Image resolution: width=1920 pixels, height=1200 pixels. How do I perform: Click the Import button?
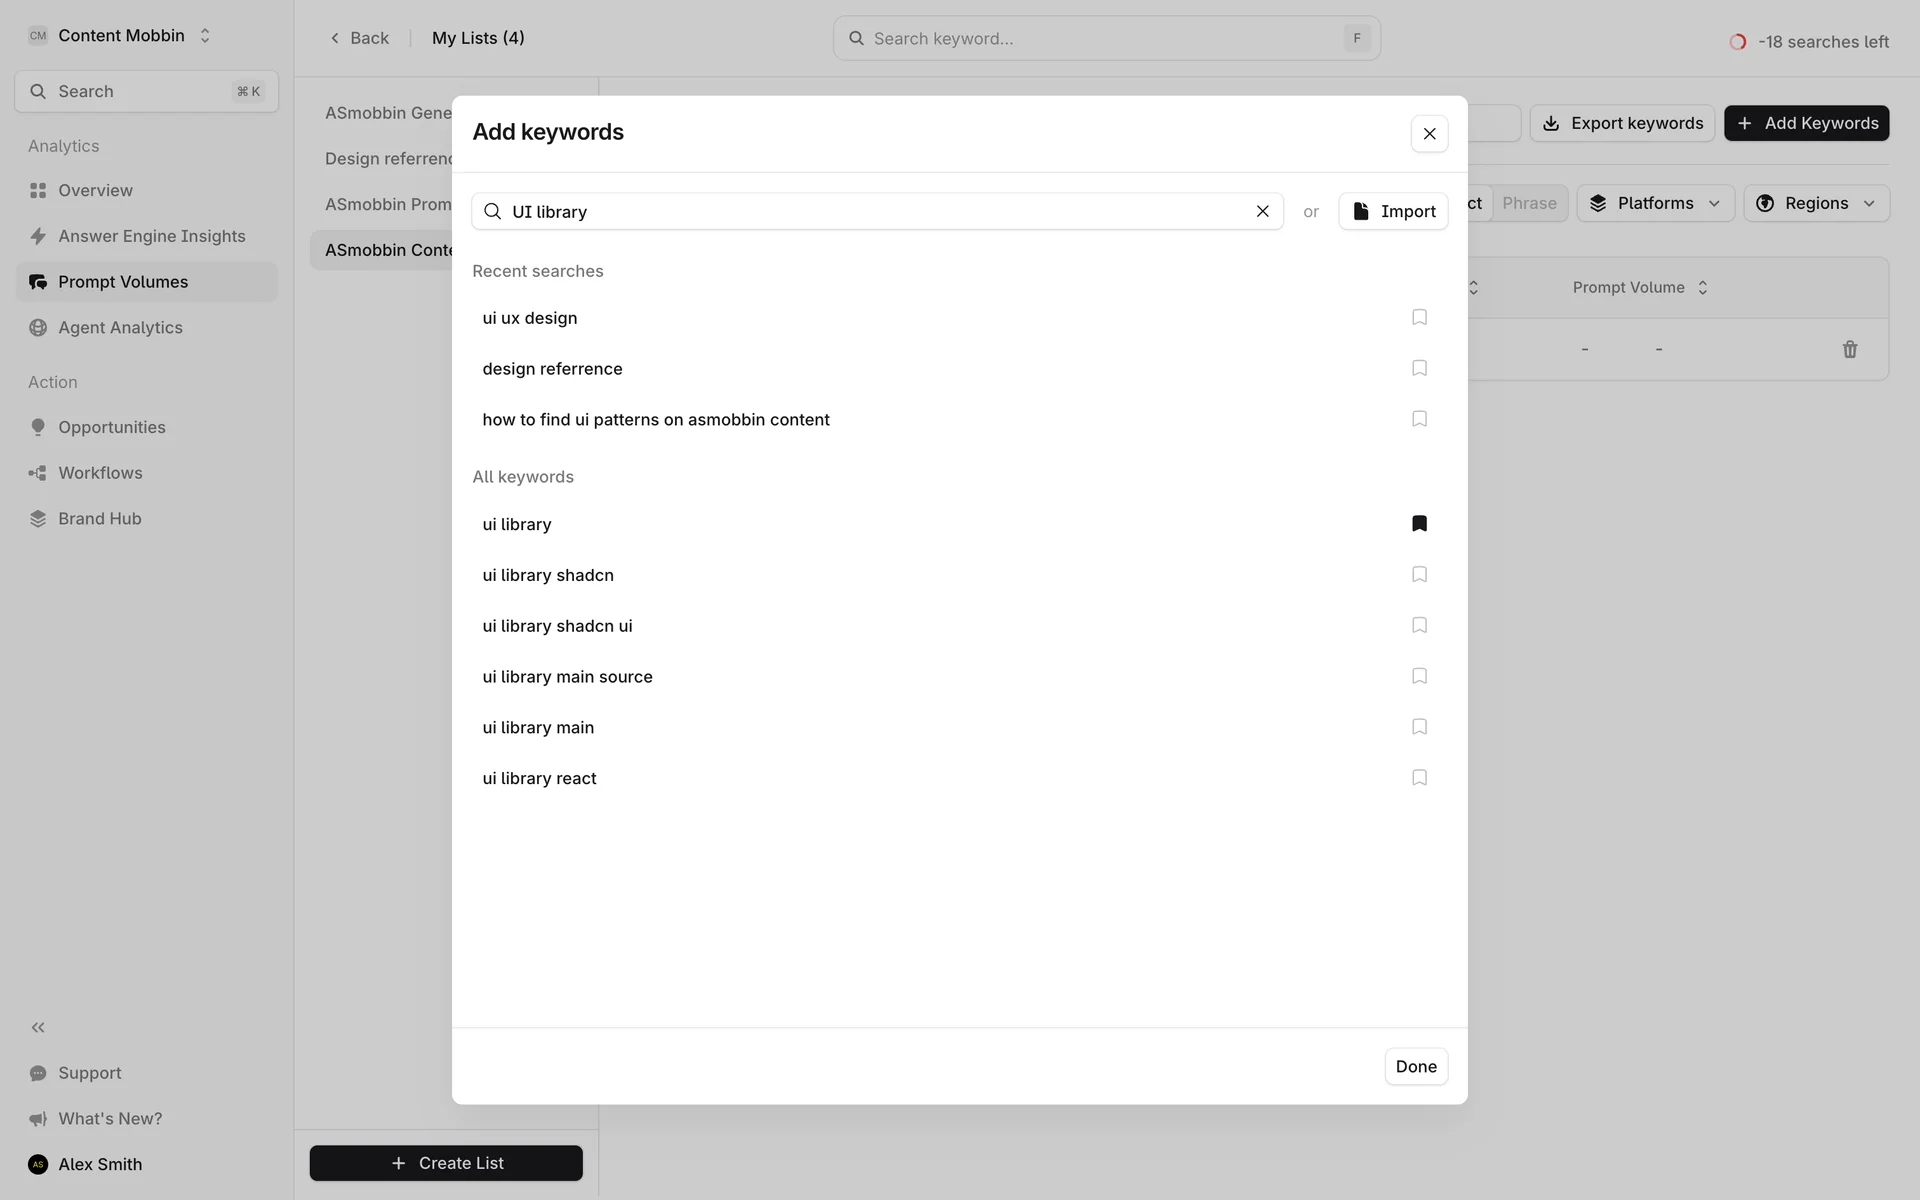click(x=1393, y=211)
